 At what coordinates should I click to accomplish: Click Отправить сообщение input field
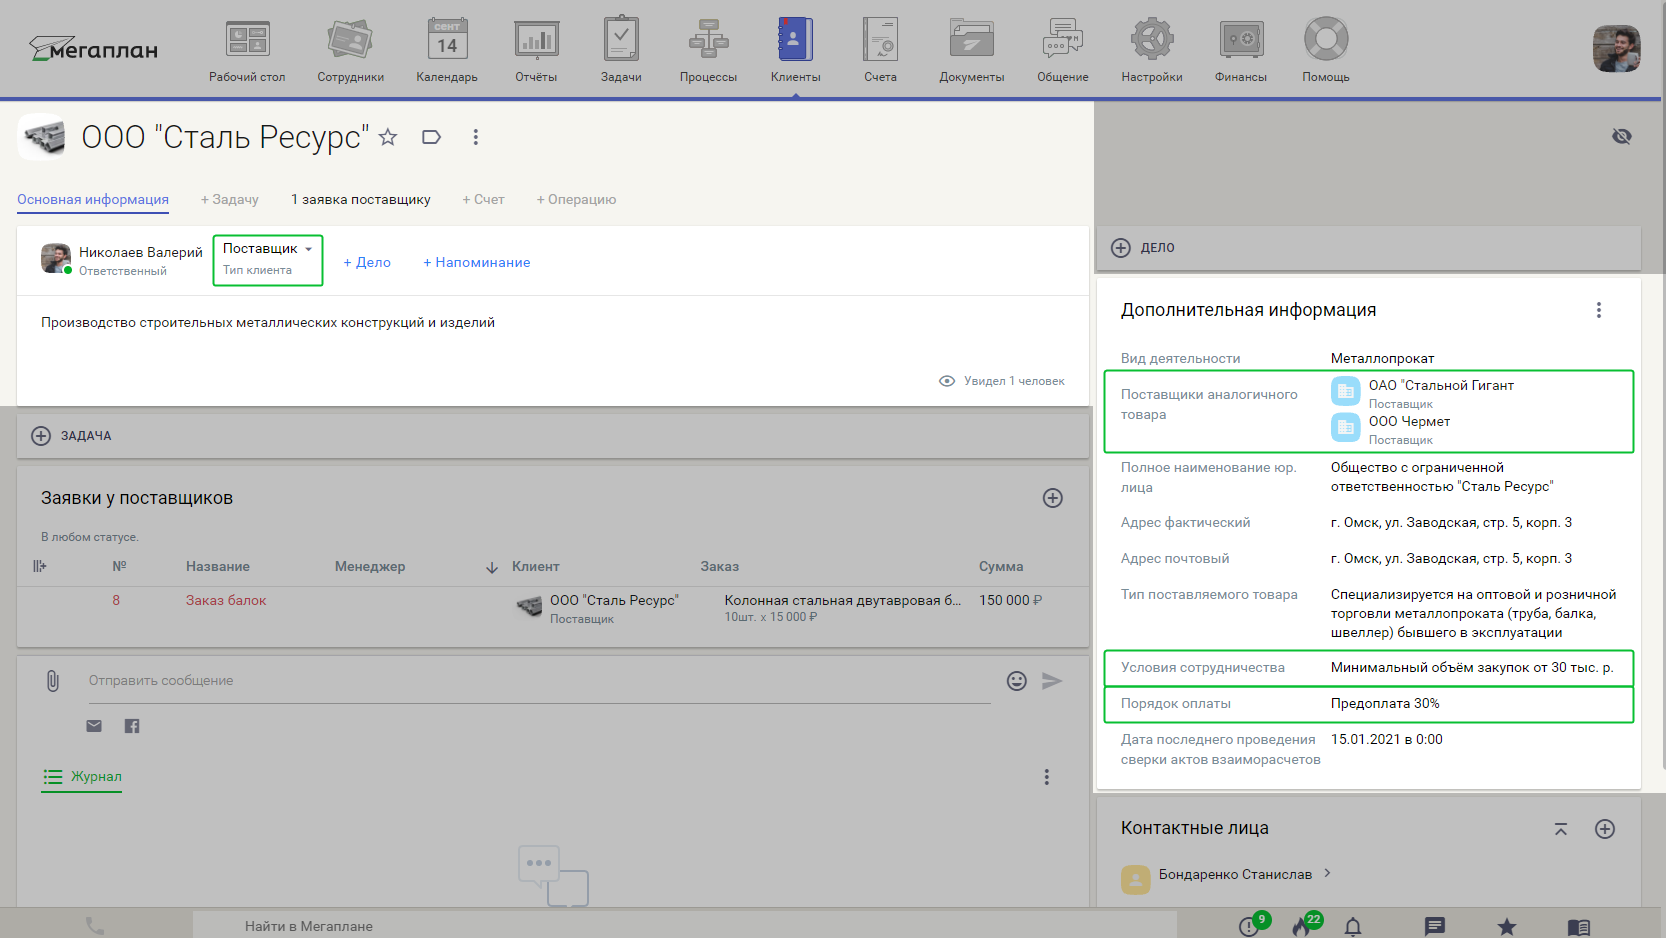coord(539,681)
